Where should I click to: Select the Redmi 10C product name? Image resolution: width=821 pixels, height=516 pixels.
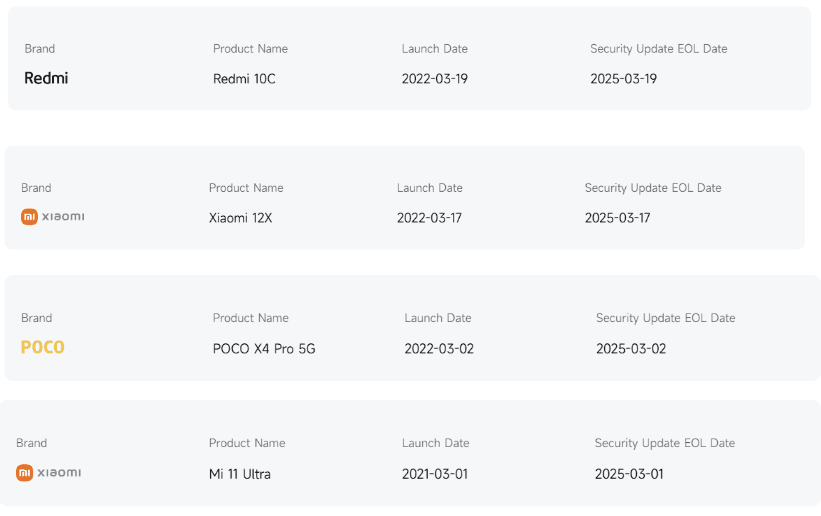[244, 79]
